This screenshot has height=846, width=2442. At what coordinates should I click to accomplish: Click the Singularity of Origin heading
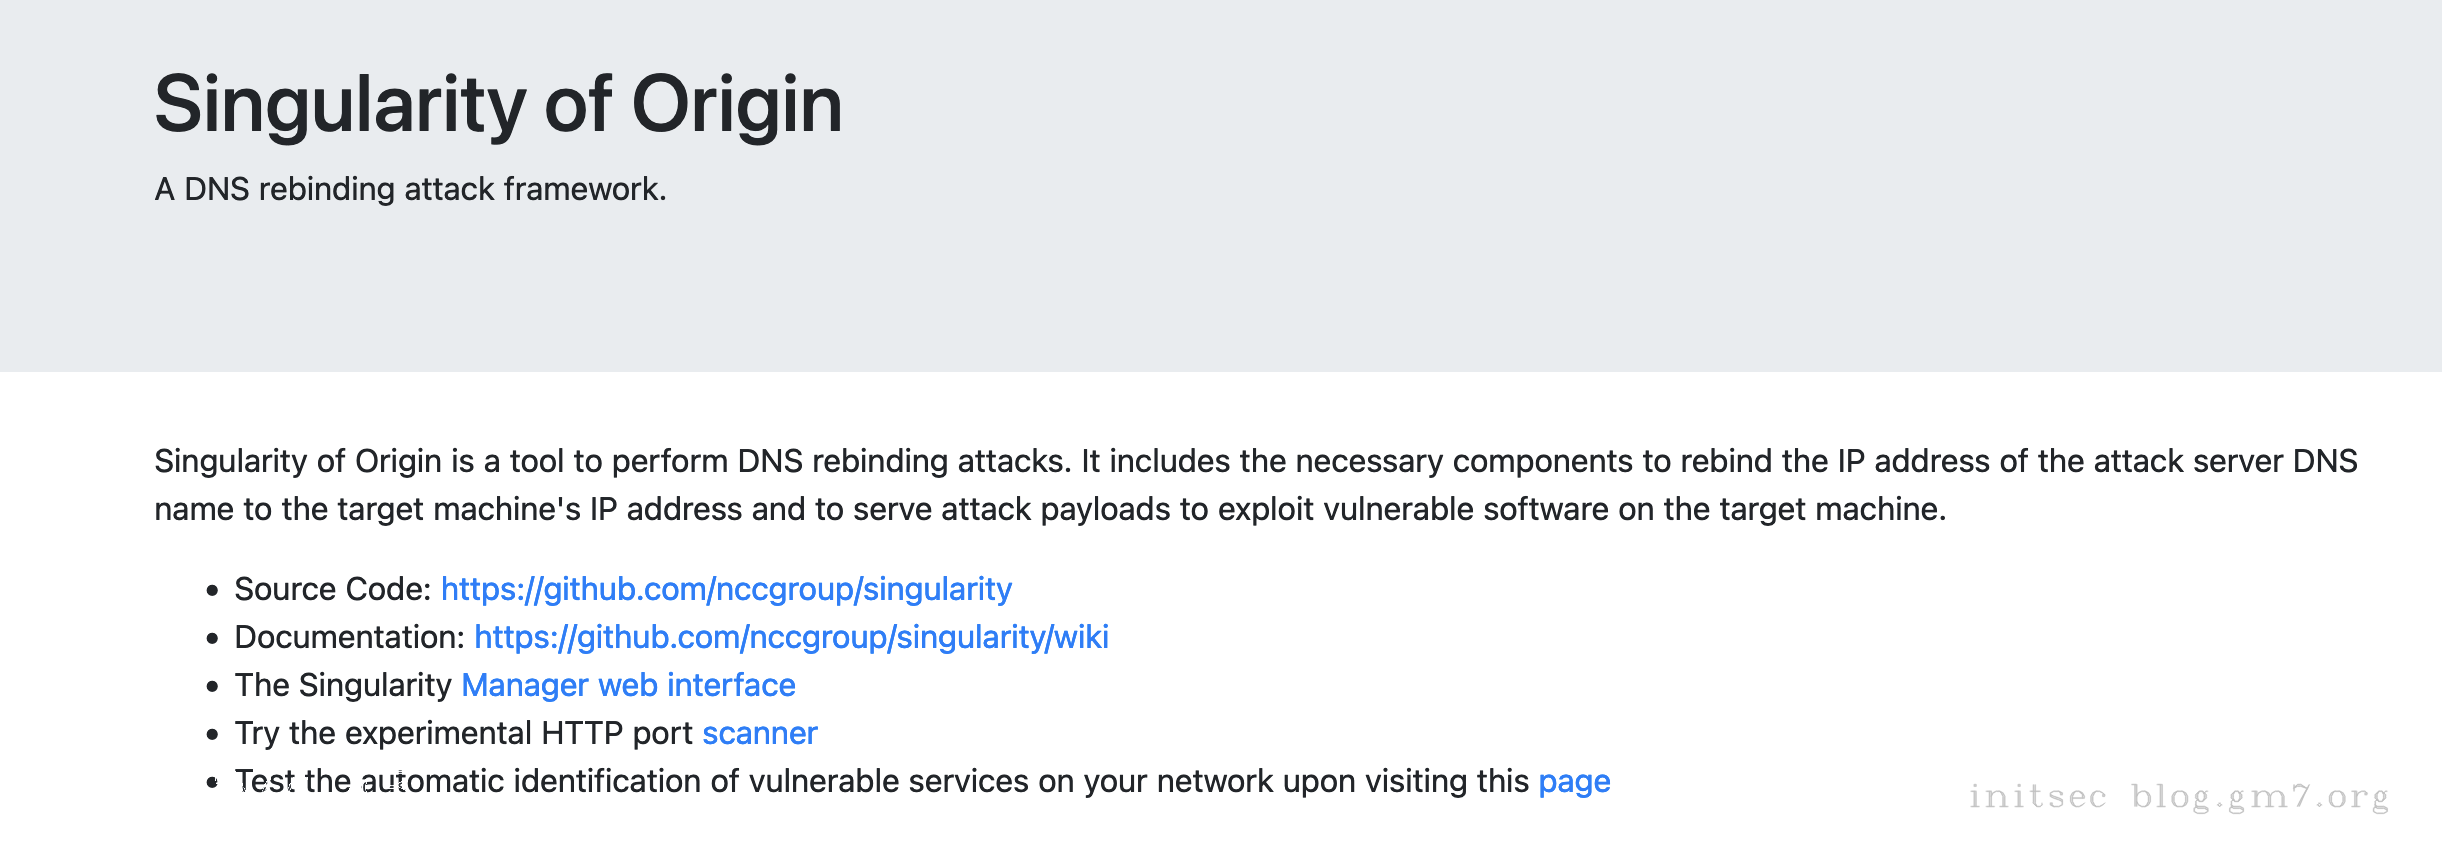coord(498,104)
